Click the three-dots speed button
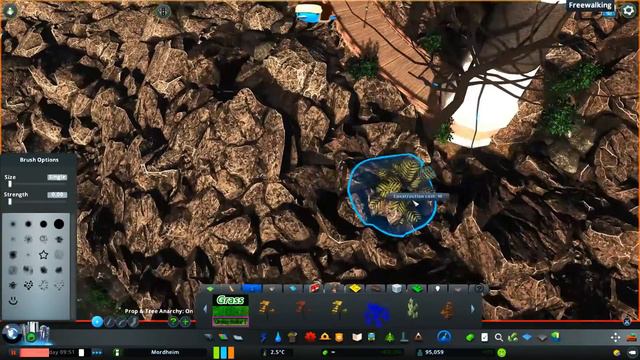 pyautogui.click(x=97, y=352)
